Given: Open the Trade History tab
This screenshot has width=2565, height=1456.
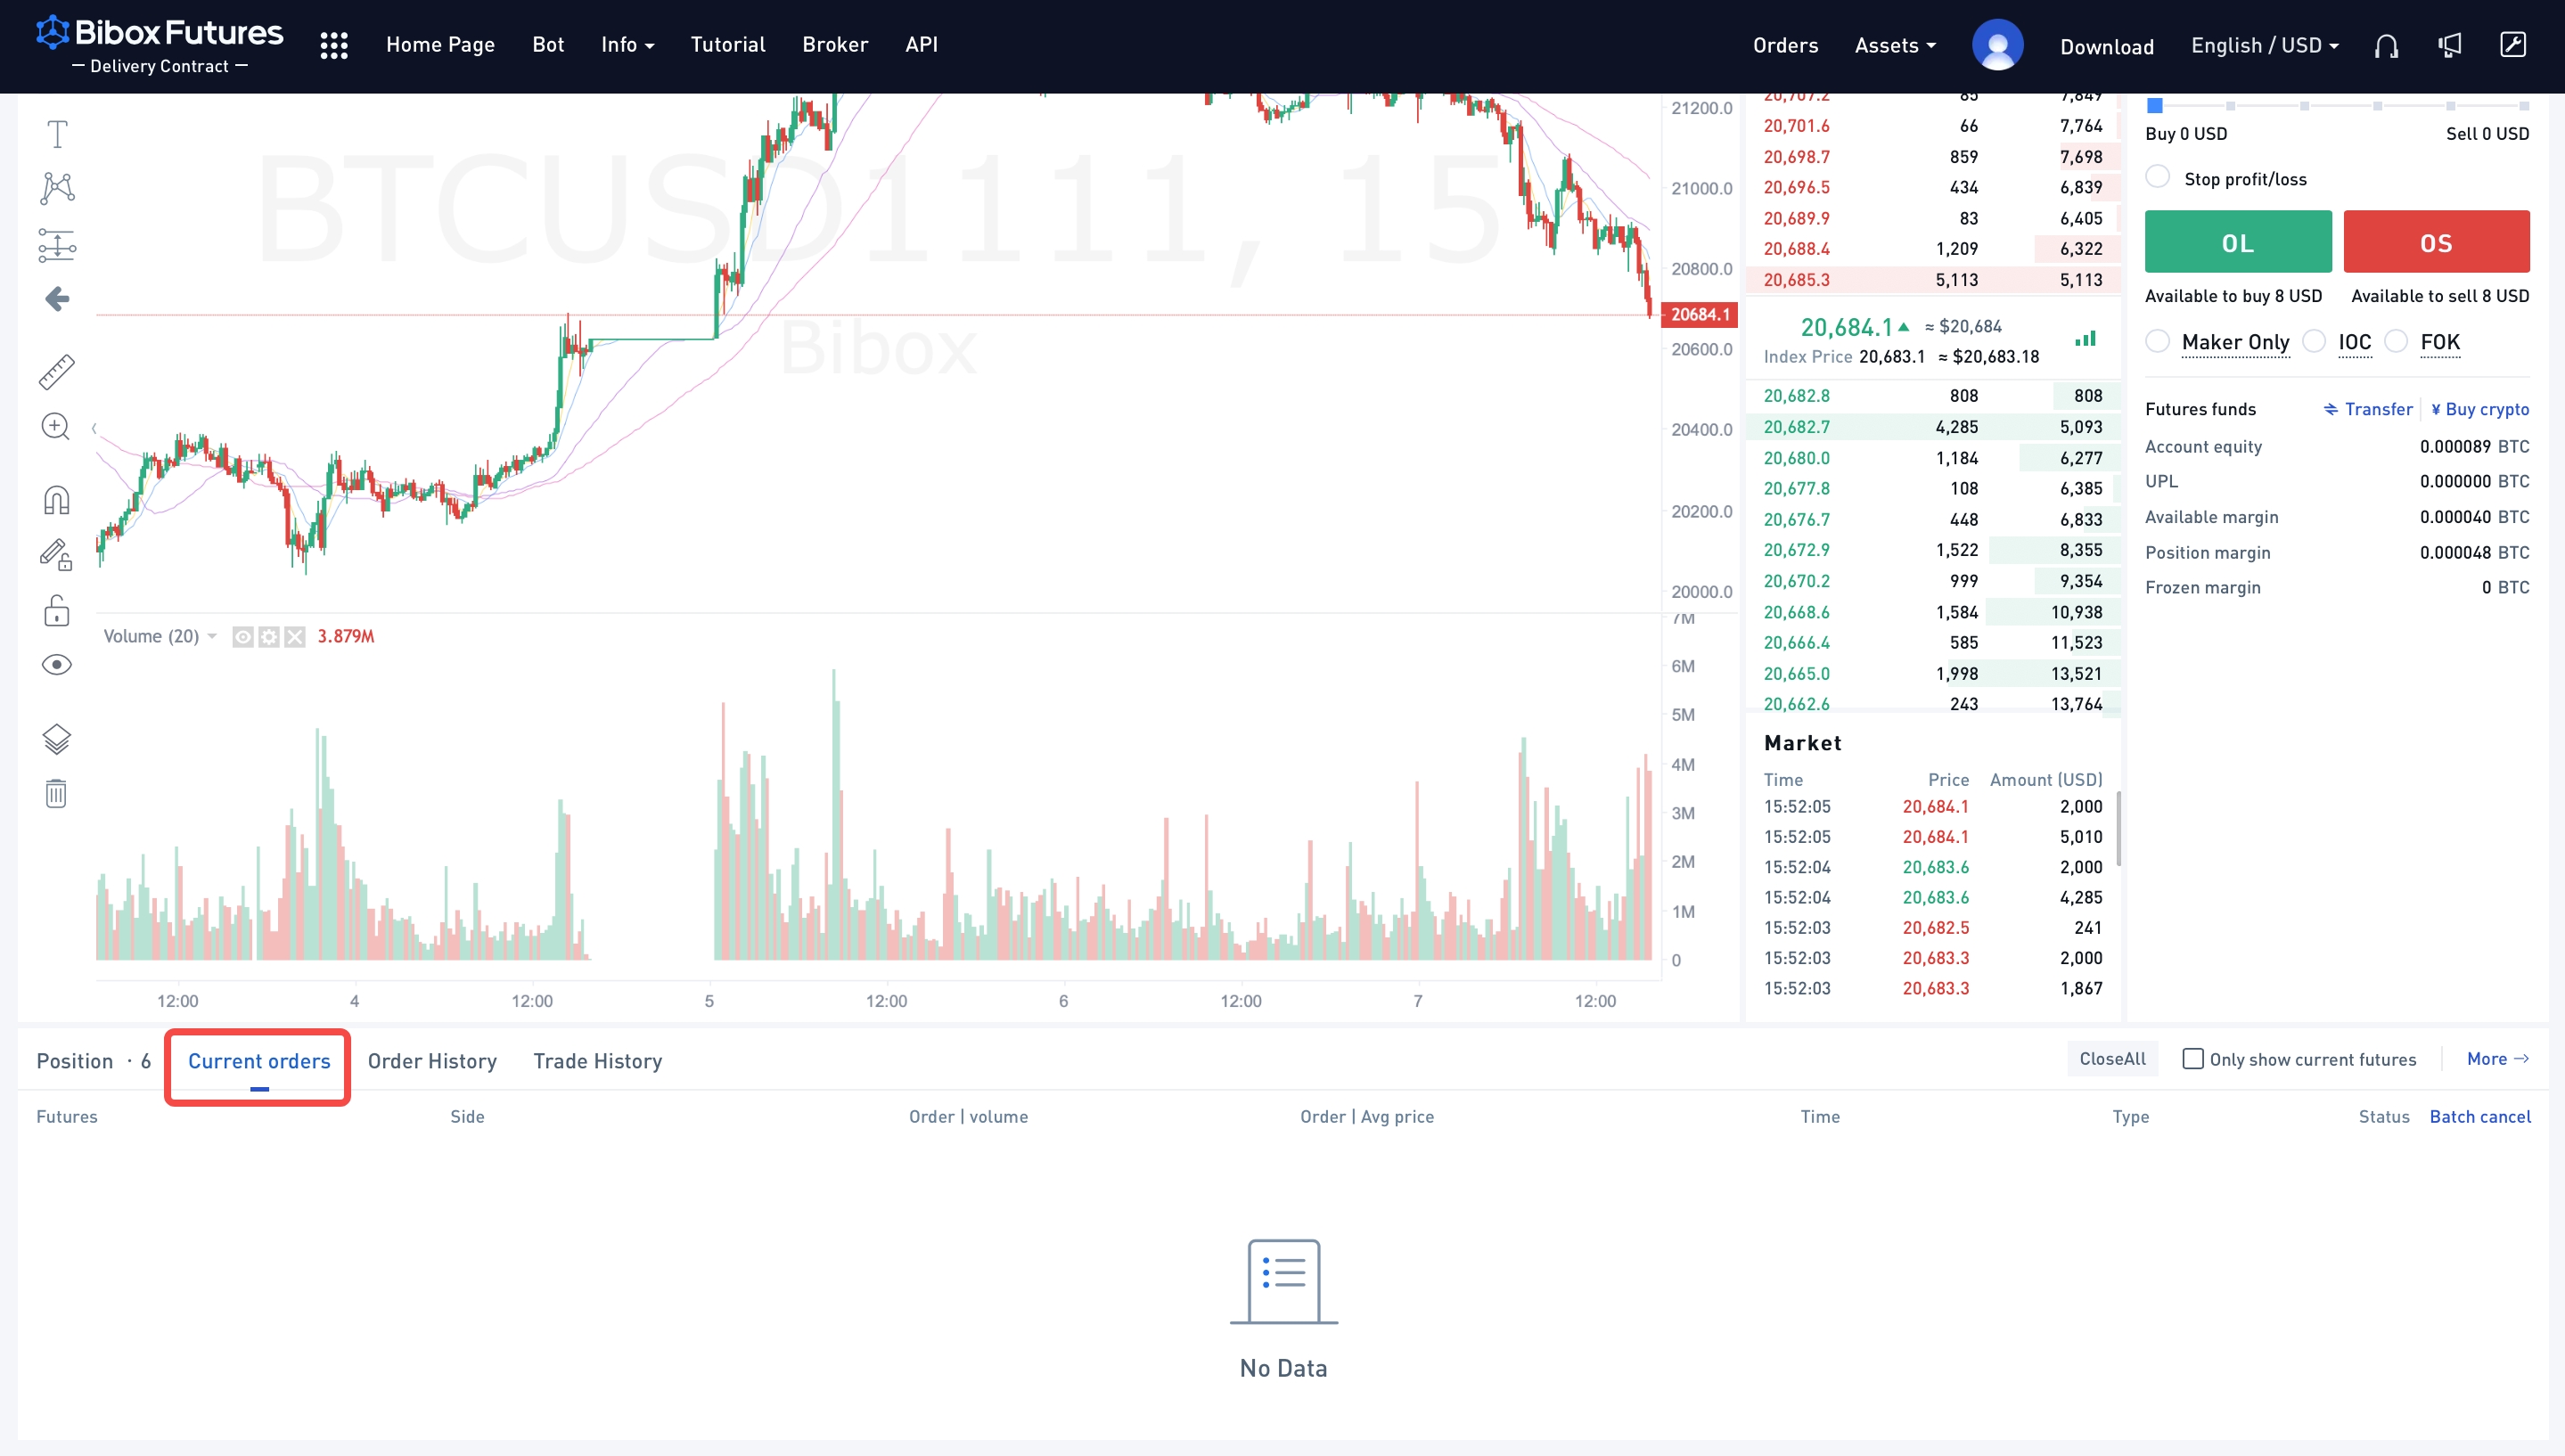Looking at the screenshot, I should 597,1061.
